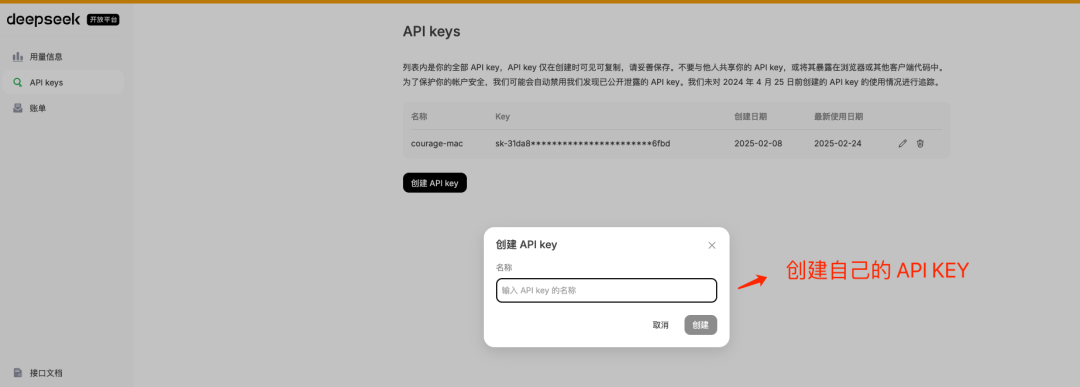Click the bill icon beside 账单
Viewport: 1080px width, 387px height.
click(18, 108)
